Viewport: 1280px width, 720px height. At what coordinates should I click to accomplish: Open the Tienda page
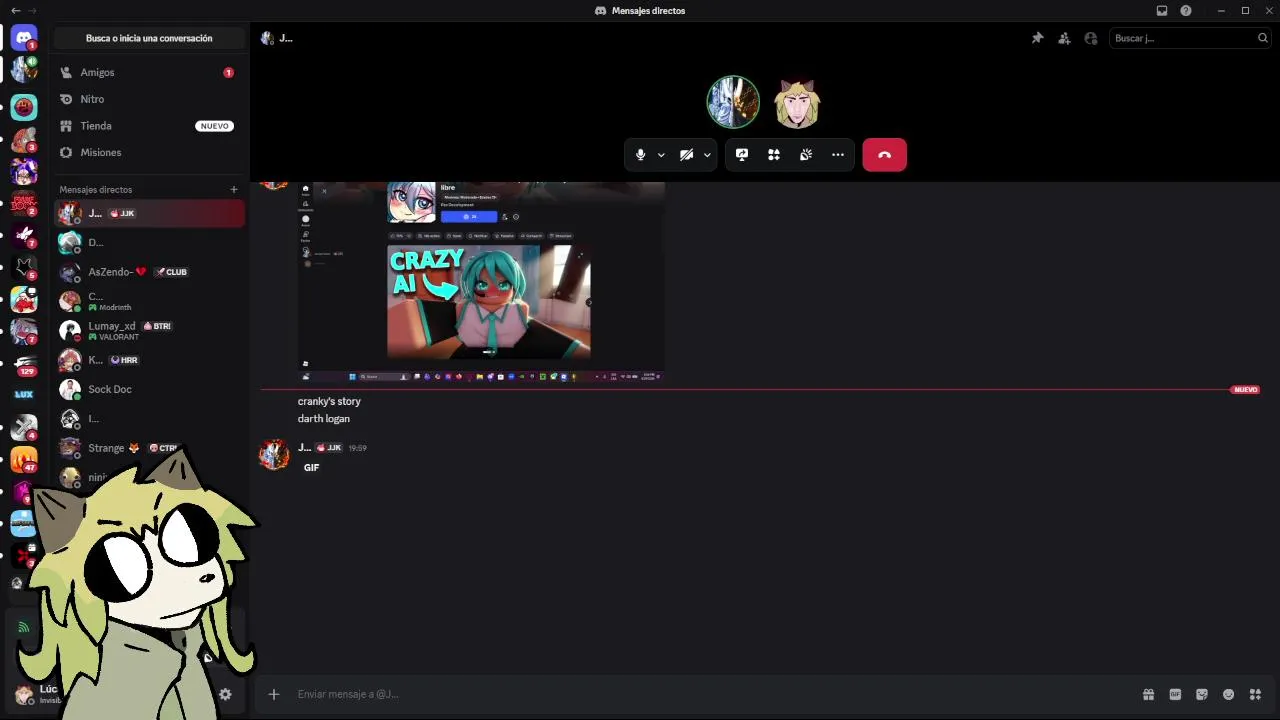pyautogui.click(x=148, y=126)
